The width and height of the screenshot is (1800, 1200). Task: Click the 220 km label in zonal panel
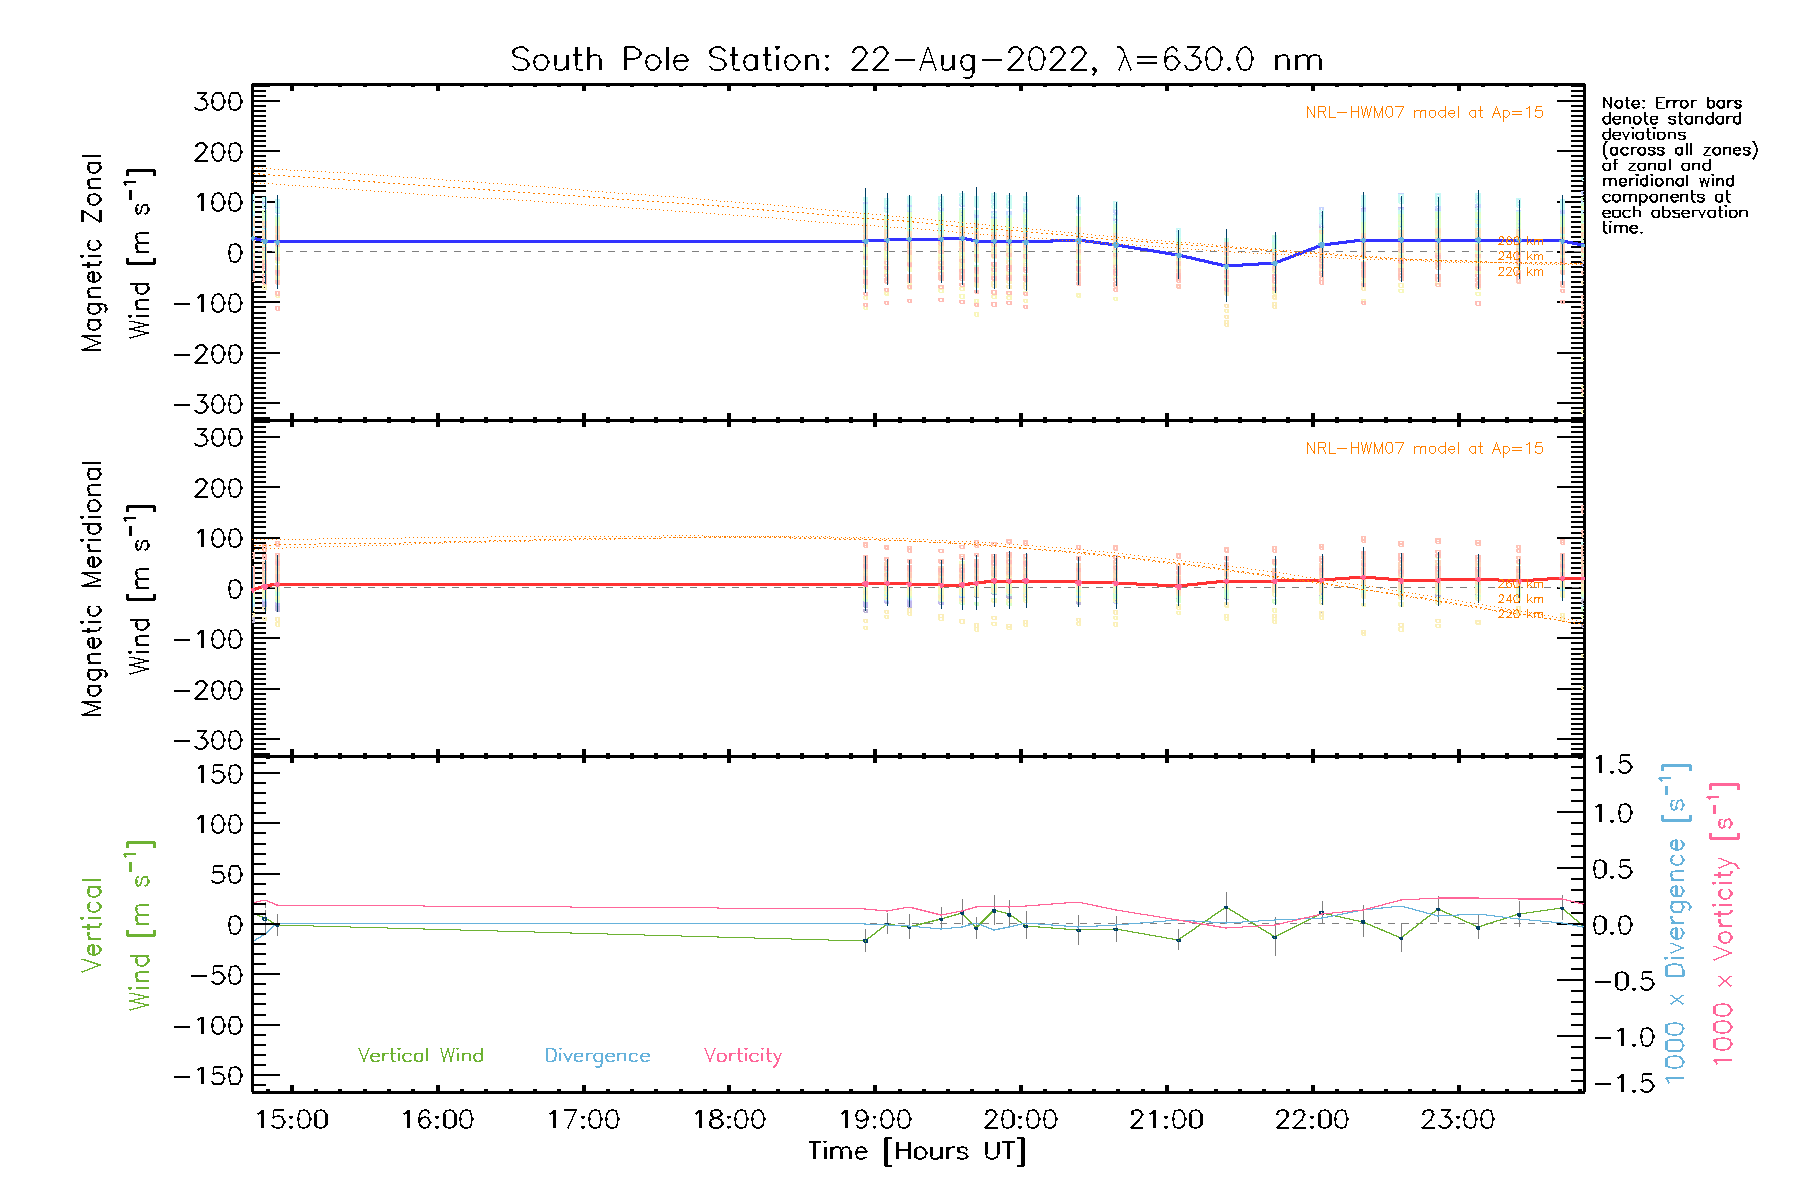(1520, 272)
